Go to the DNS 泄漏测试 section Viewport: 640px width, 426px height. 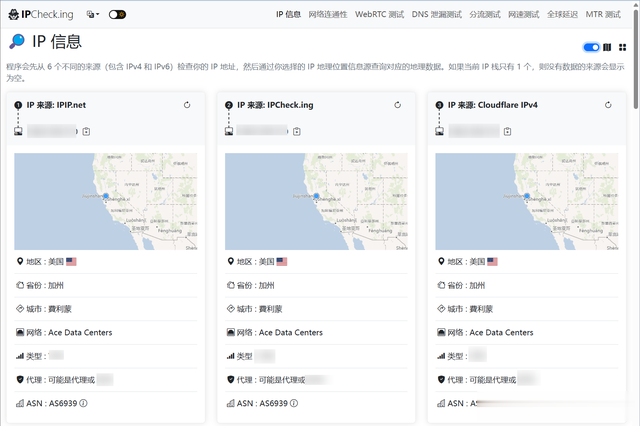point(437,14)
